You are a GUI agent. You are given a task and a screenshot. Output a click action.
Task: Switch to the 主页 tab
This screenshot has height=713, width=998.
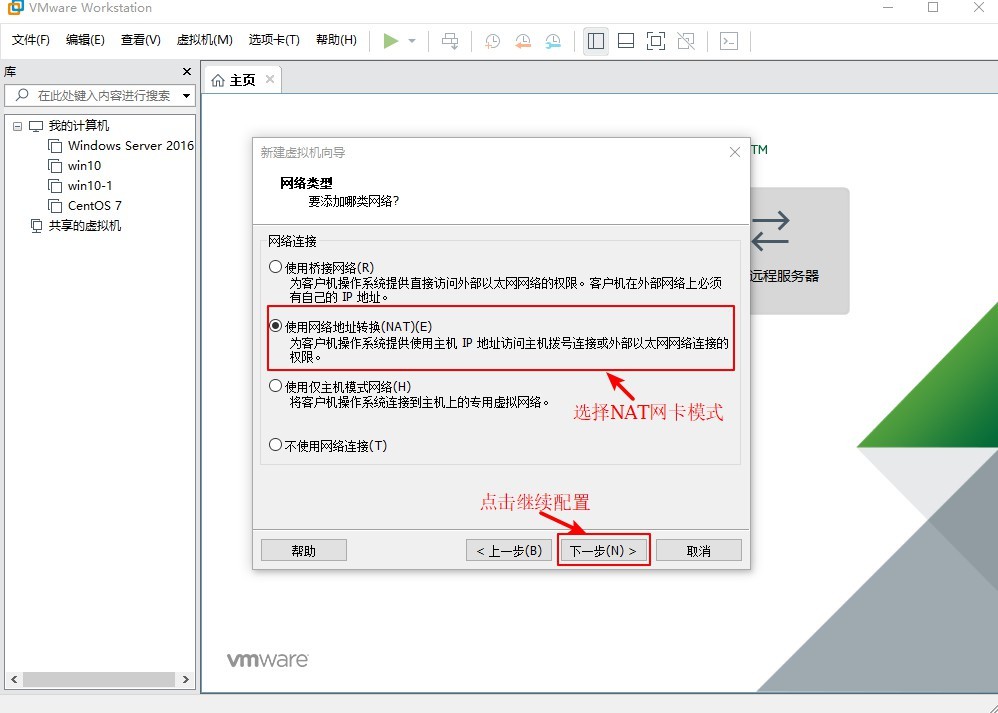tap(240, 78)
